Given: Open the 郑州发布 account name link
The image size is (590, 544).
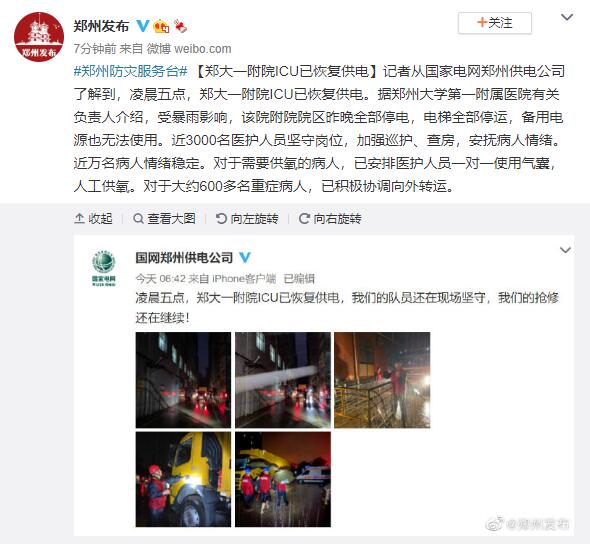Looking at the screenshot, I should coord(101,26).
